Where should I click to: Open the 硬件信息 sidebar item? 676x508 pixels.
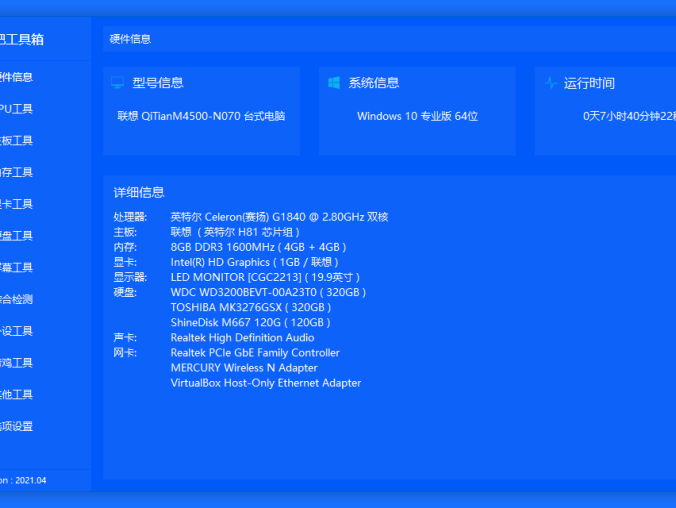[x=16, y=77]
